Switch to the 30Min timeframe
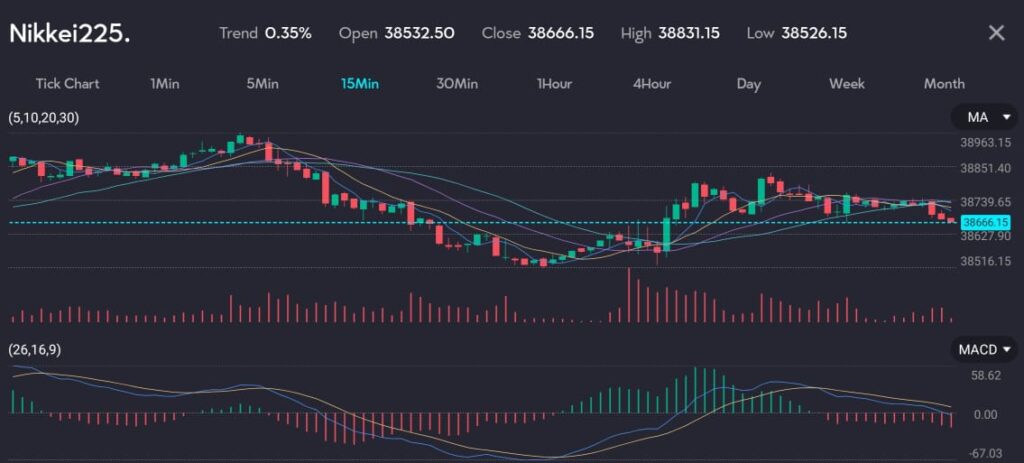 pos(457,84)
